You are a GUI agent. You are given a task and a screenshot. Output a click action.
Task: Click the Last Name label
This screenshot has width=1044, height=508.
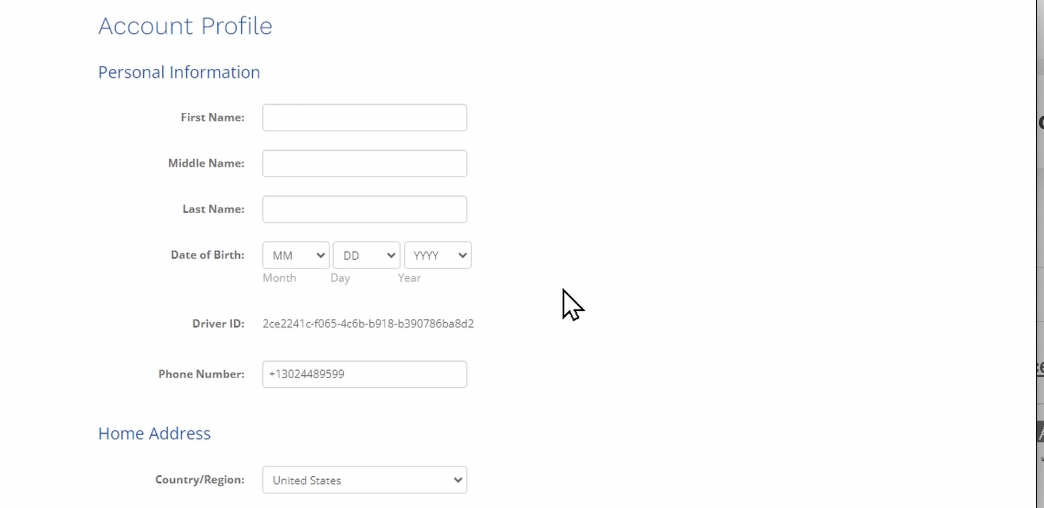pos(213,209)
